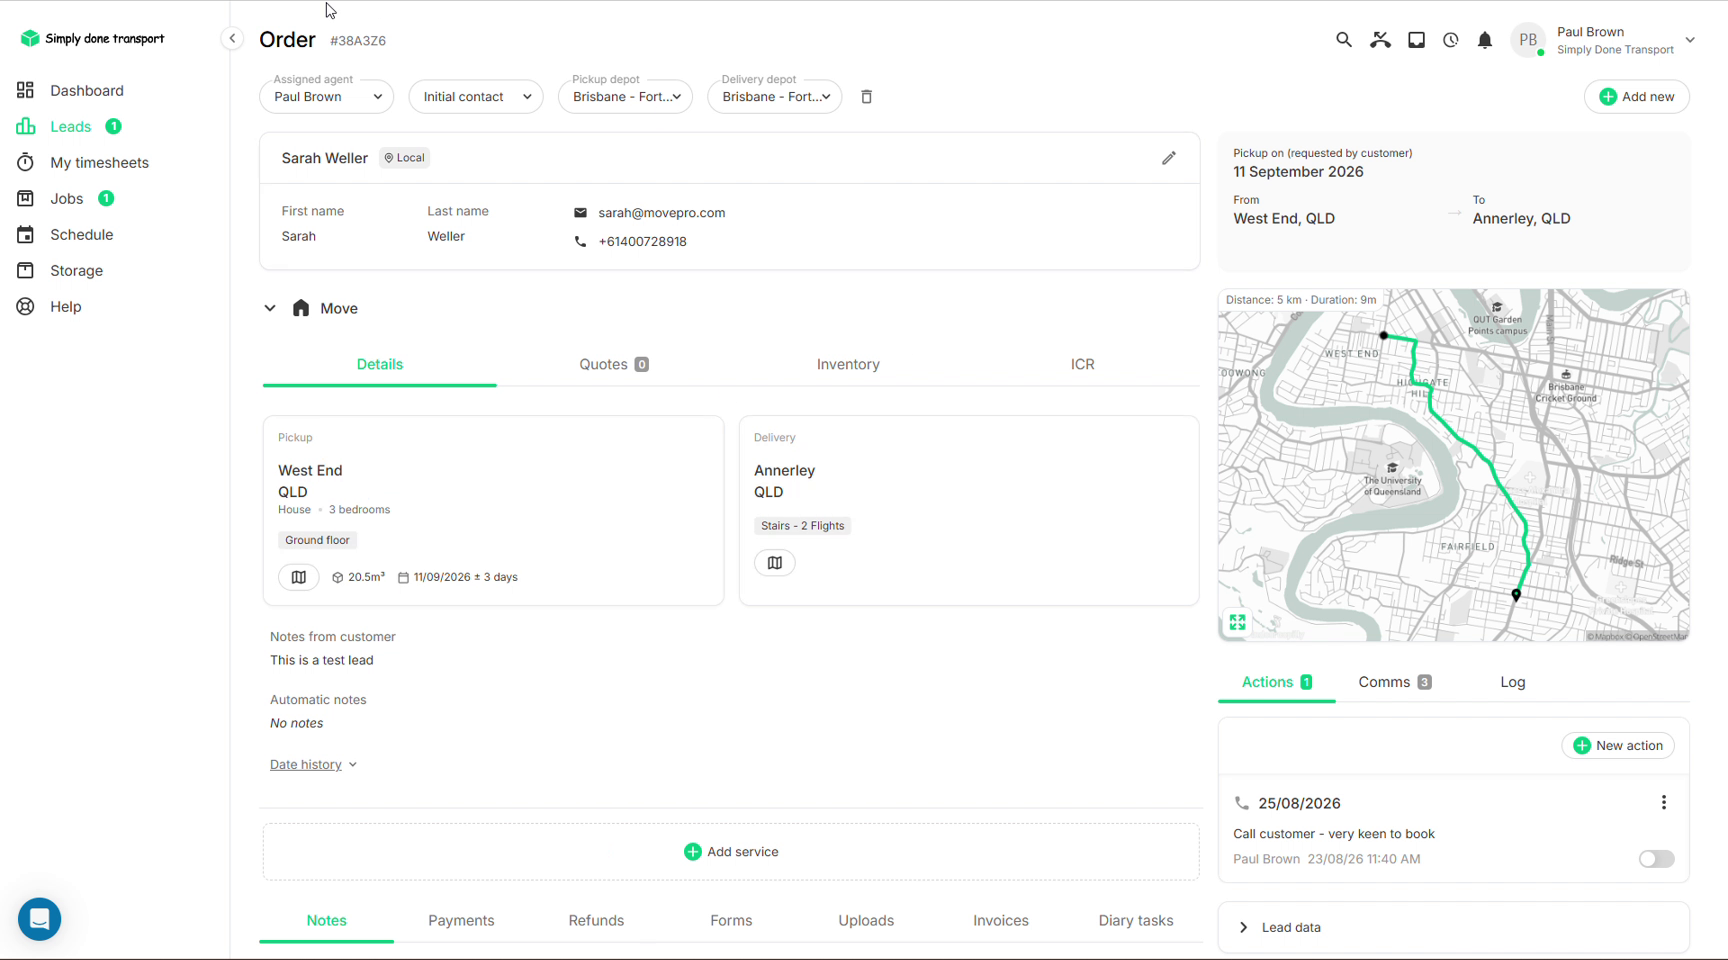Expand the Lead data section
The image size is (1728, 960).
[x=1454, y=927]
